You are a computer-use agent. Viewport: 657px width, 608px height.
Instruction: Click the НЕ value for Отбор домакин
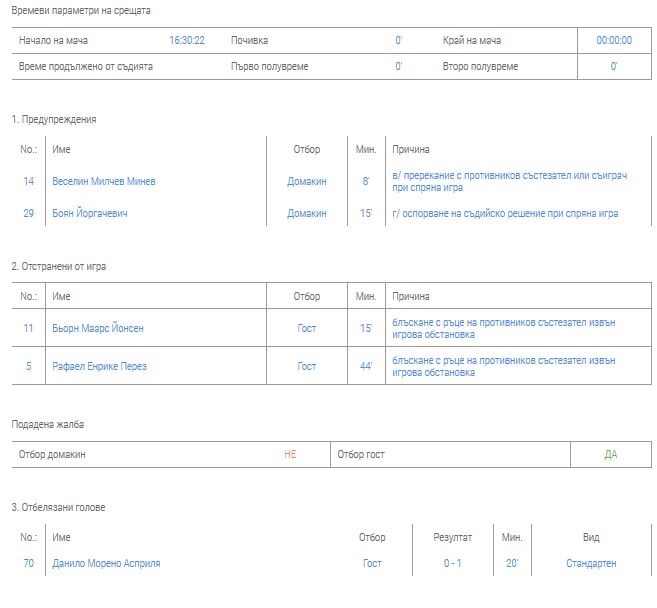[x=290, y=455]
